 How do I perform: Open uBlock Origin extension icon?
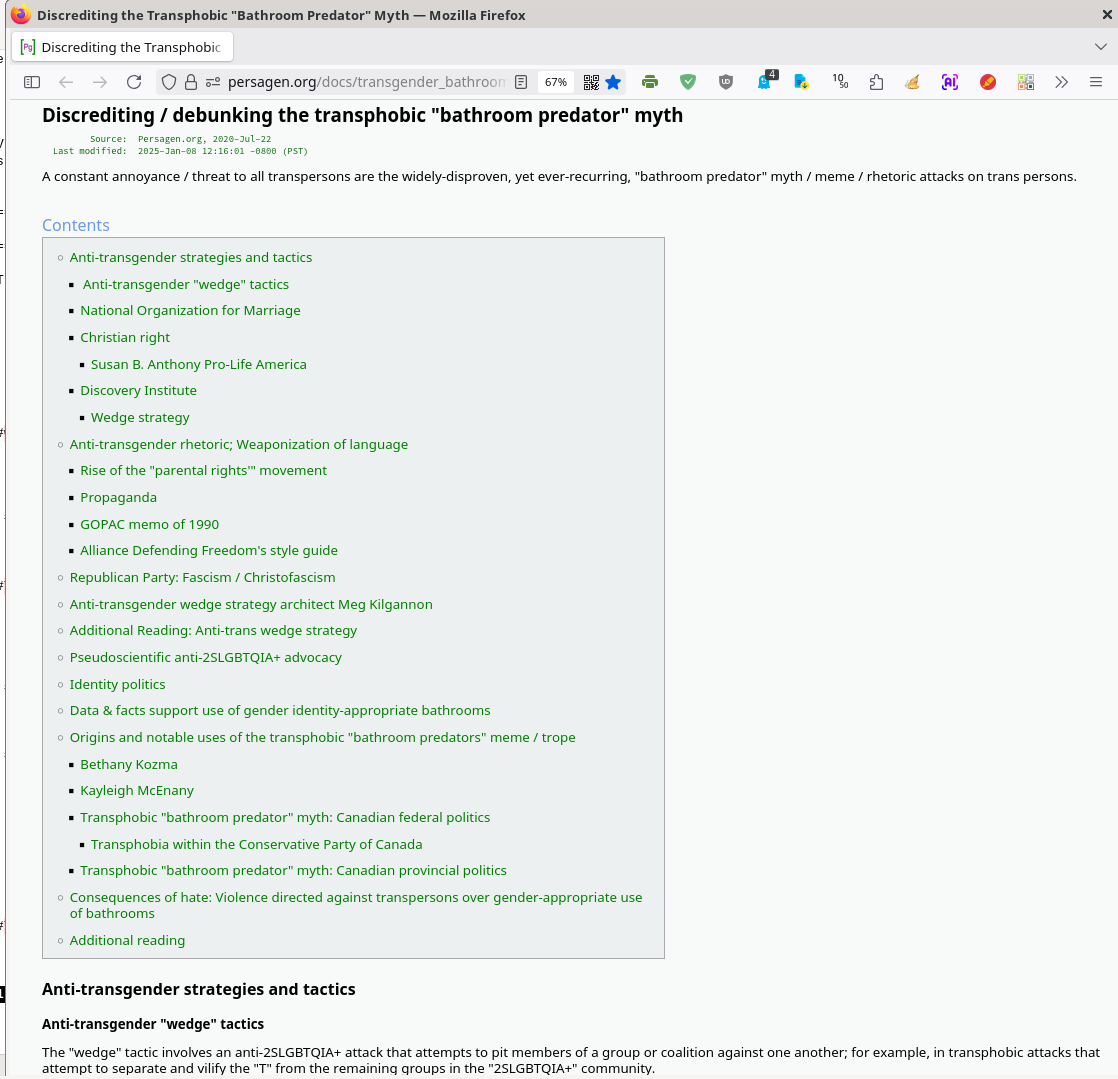click(726, 82)
